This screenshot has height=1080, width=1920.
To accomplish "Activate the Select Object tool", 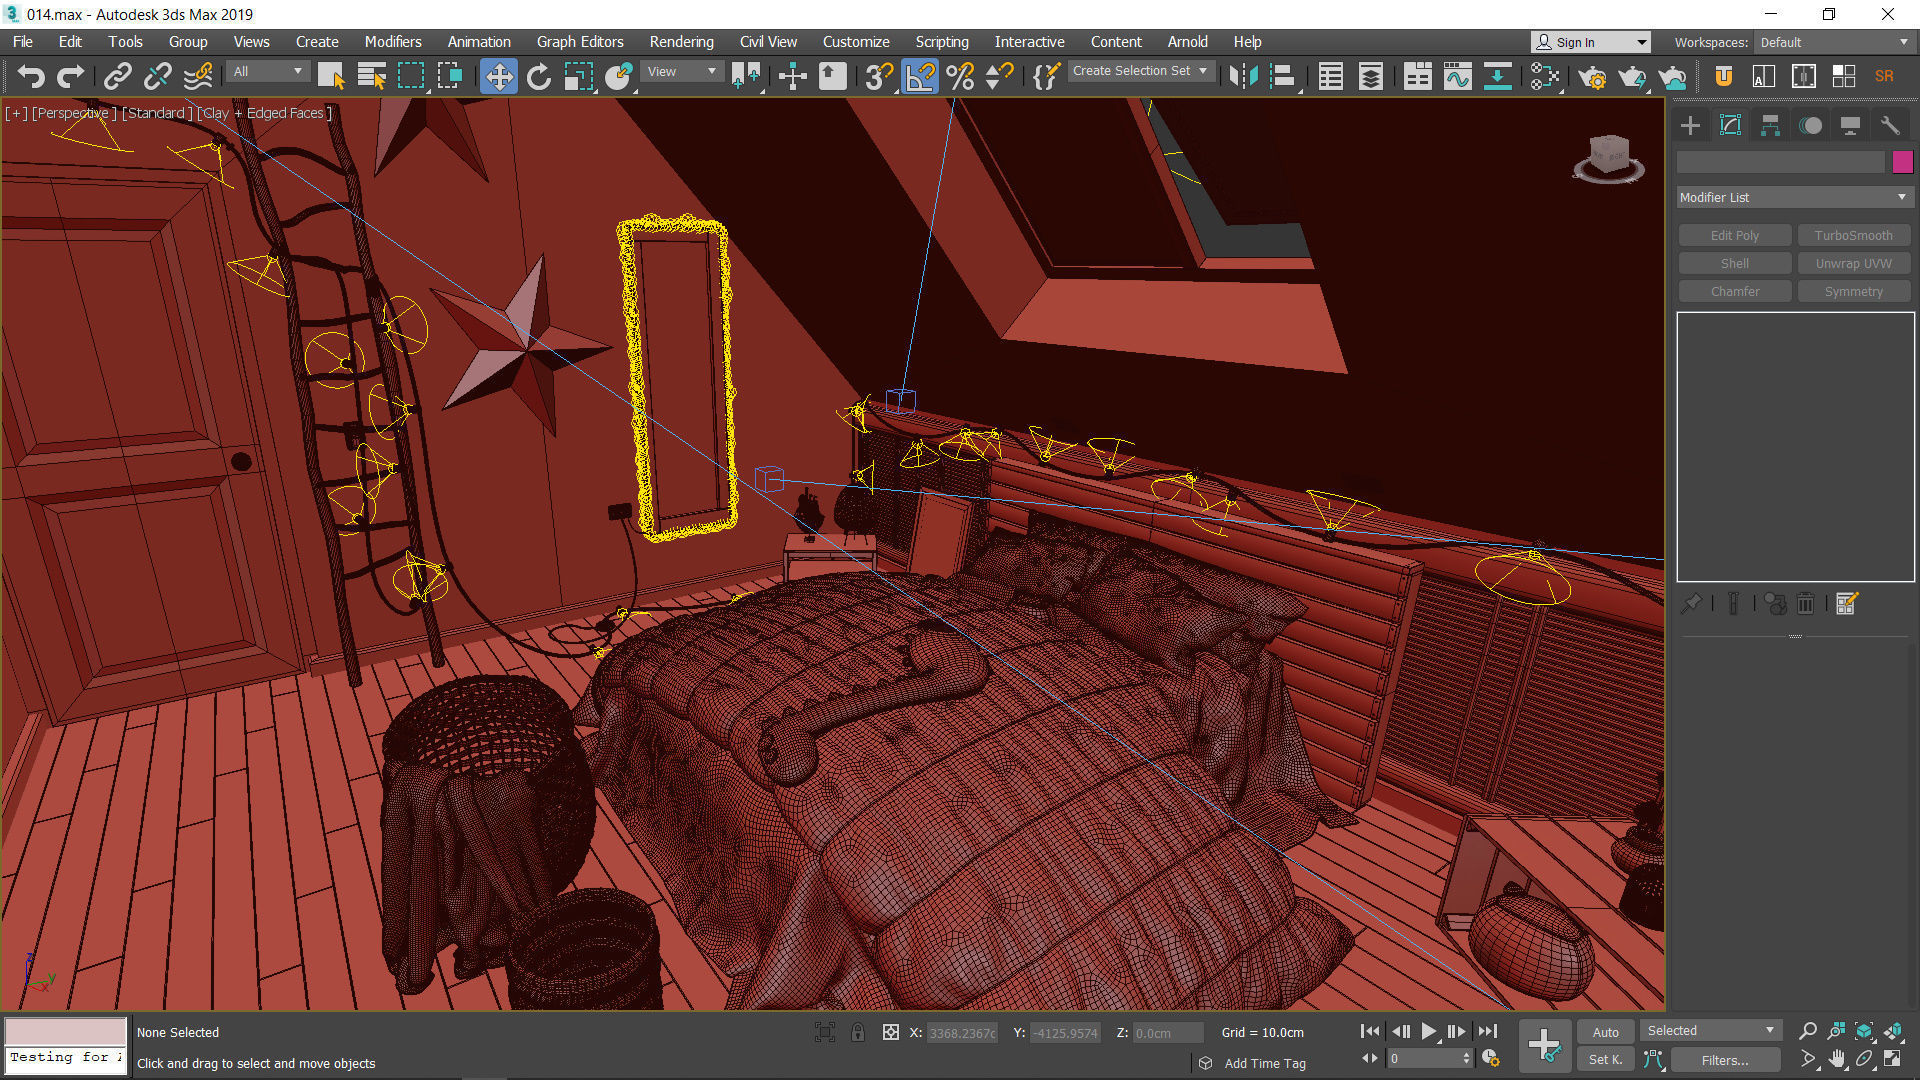I will 331,76.
